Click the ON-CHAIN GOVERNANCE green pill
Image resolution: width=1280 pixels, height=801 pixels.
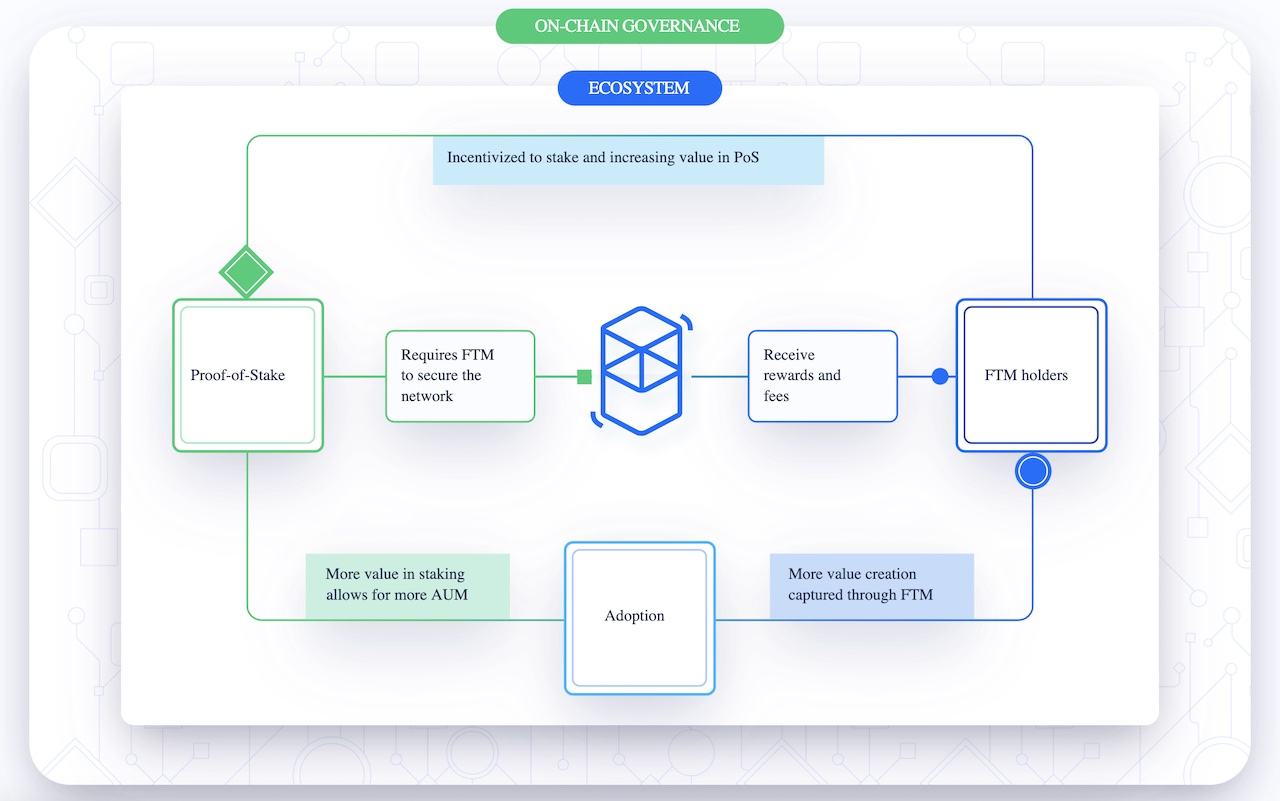tap(639, 26)
